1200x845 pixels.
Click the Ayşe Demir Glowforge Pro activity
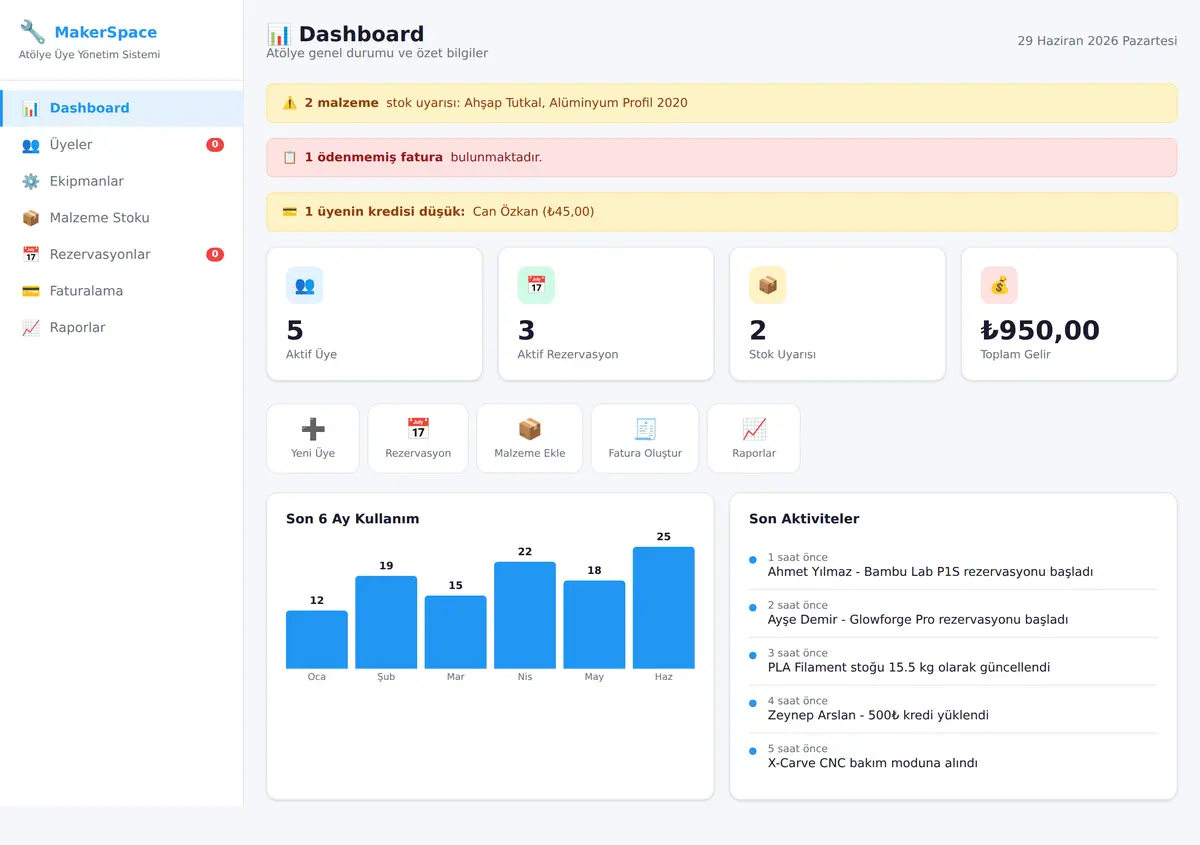point(953,613)
